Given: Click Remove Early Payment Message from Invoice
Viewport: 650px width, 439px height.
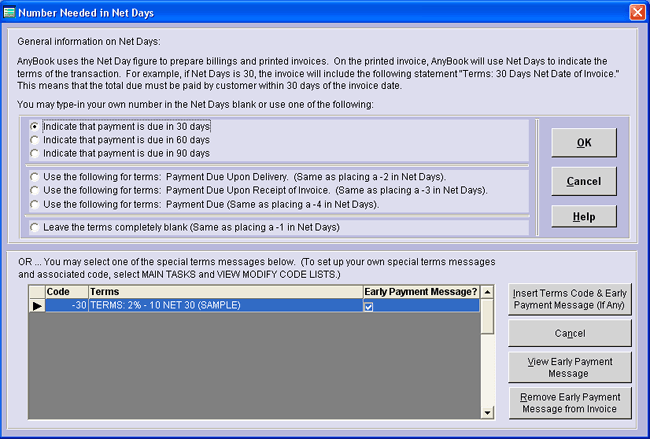Looking at the screenshot, I should pyautogui.click(x=569, y=402).
